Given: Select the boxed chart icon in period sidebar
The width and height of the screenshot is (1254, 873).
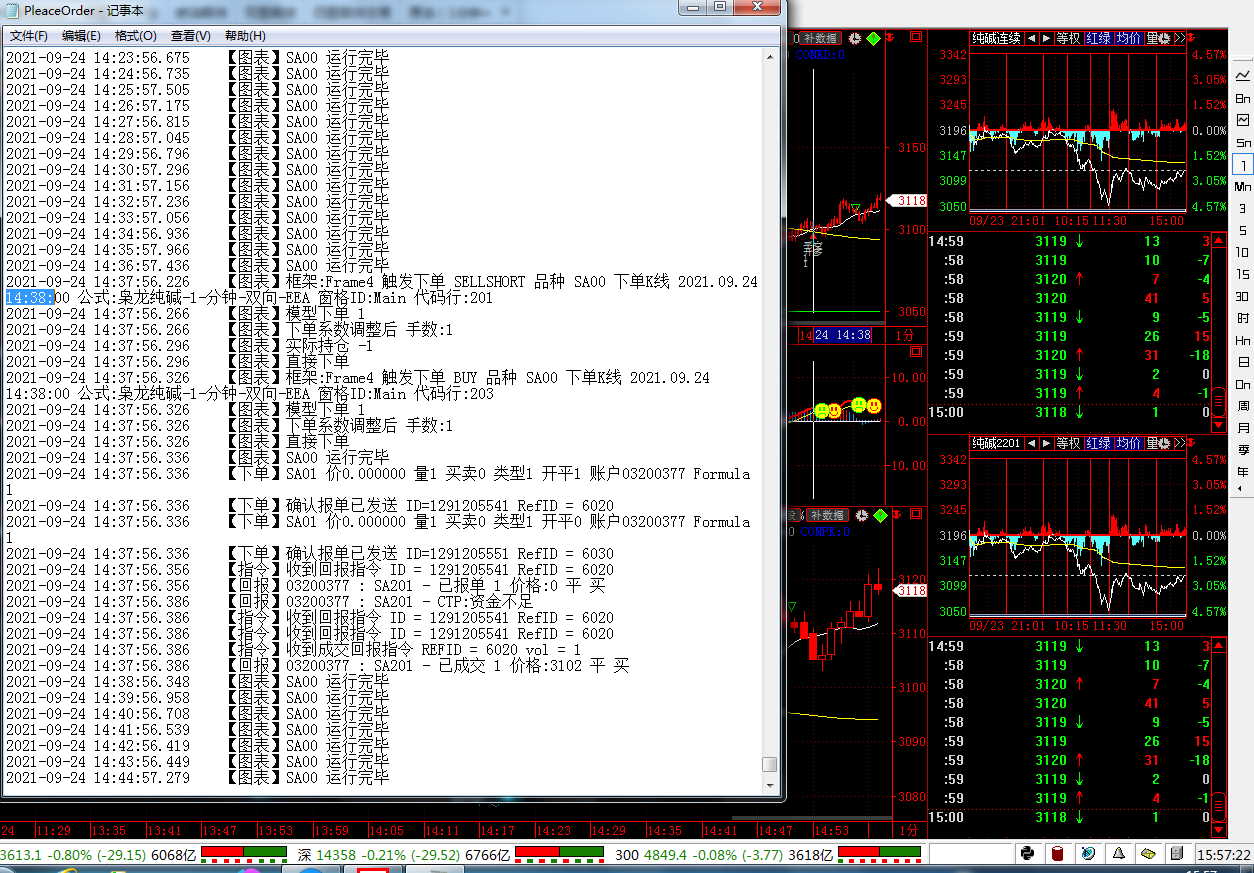Looking at the screenshot, I should click(x=1243, y=120).
